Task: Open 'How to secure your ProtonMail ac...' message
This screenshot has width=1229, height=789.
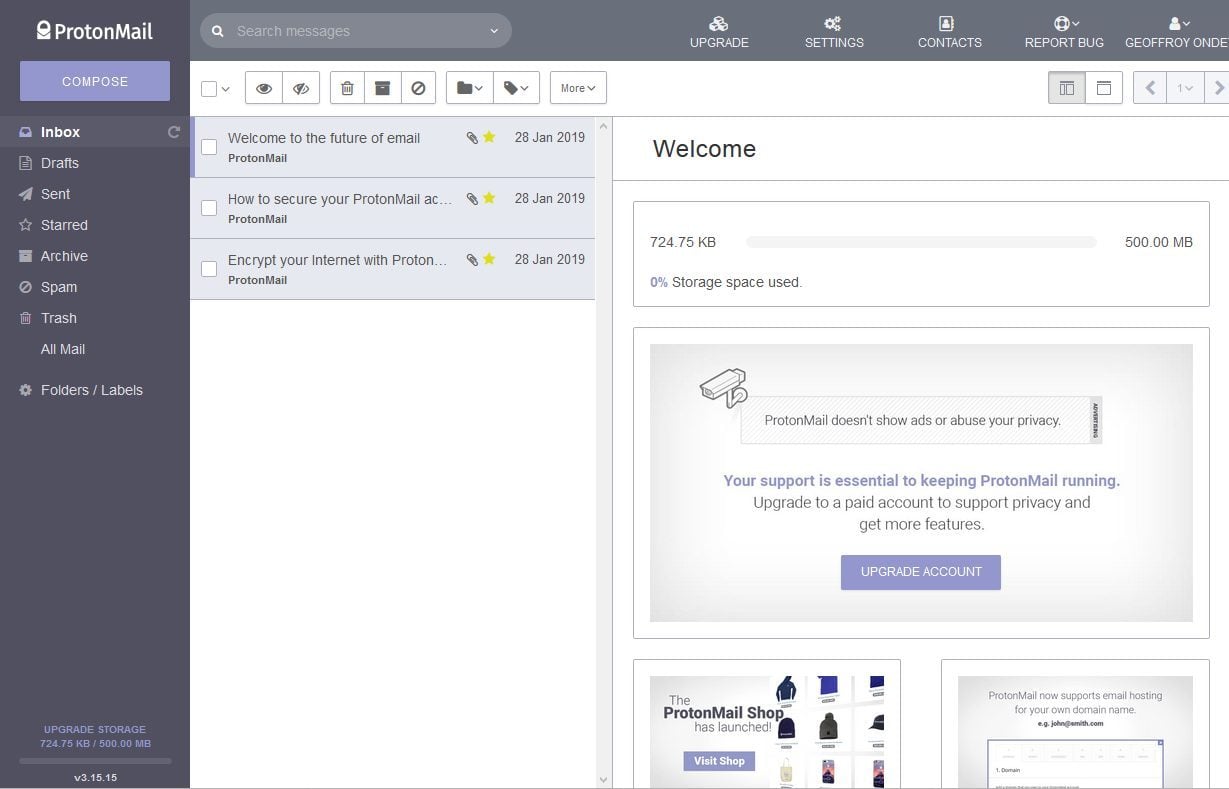Action: pos(393,208)
